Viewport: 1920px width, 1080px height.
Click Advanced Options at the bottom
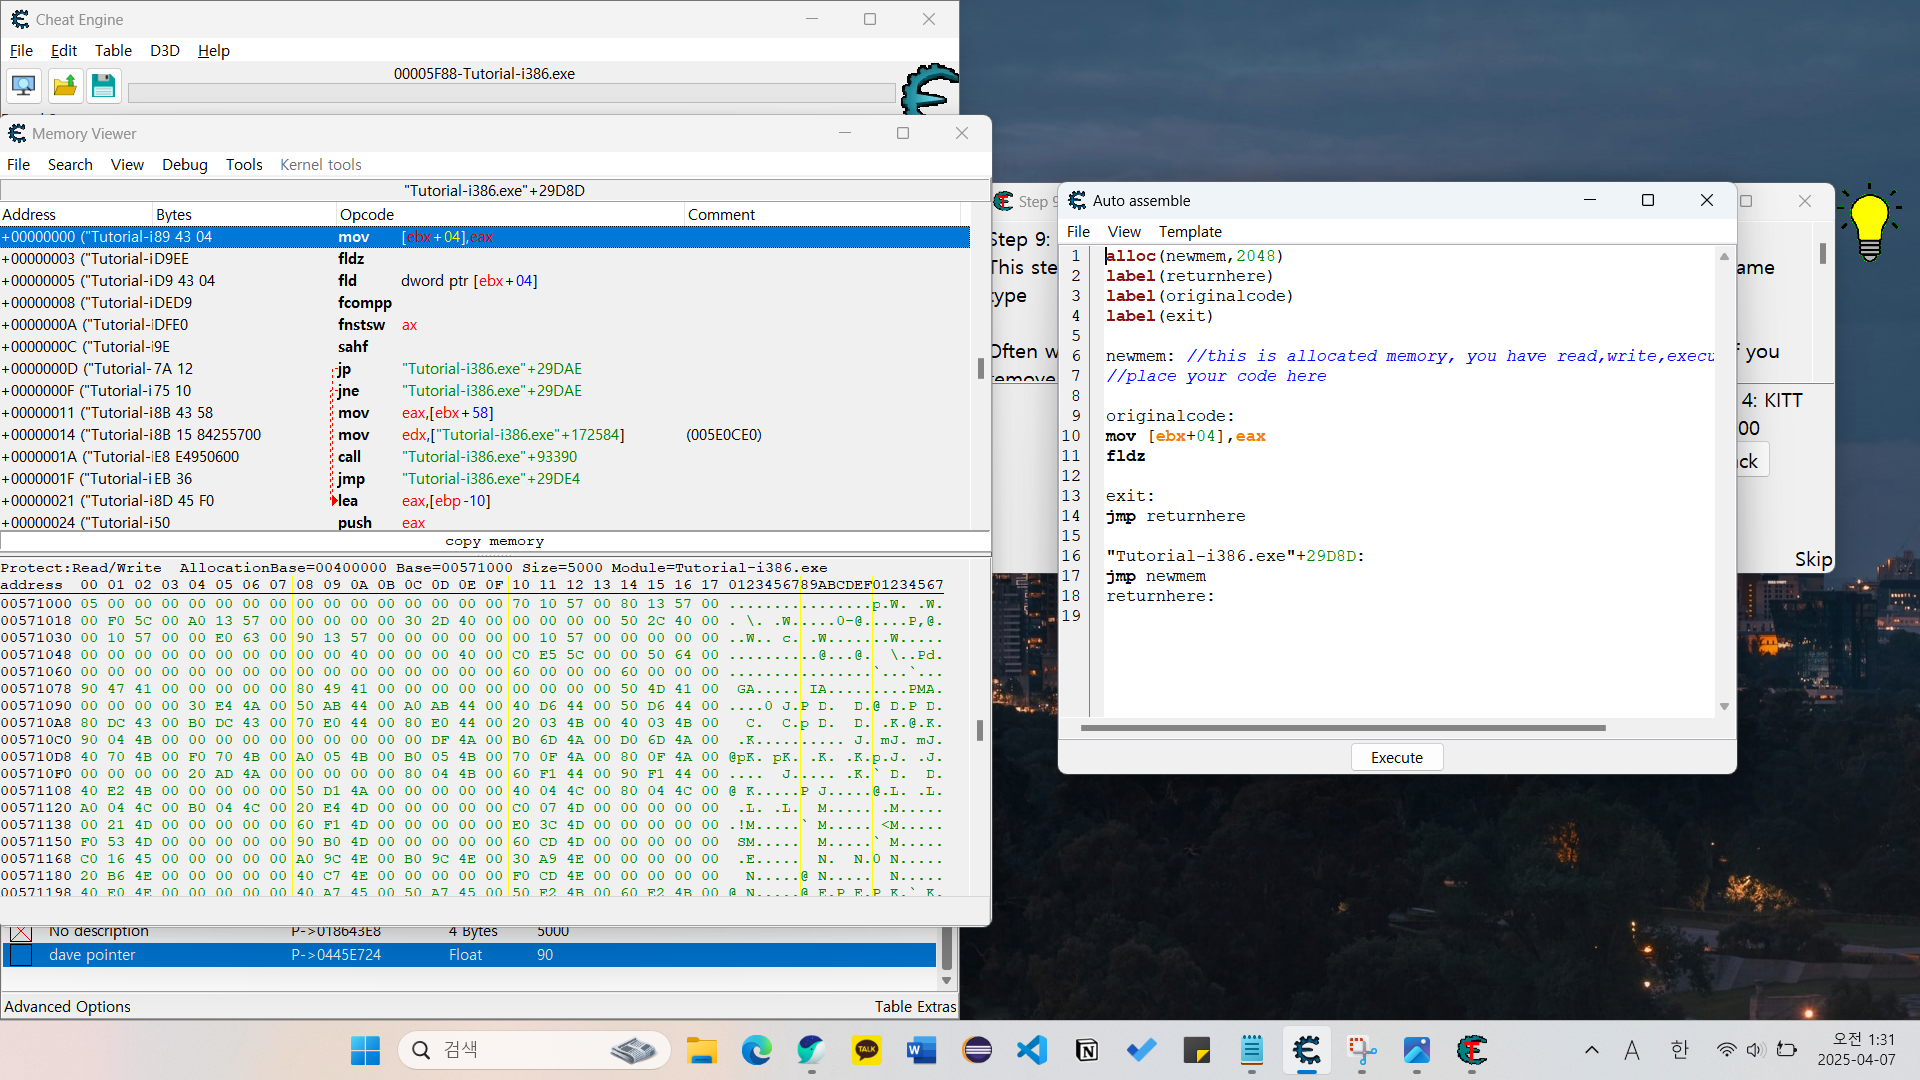(x=67, y=1007)
